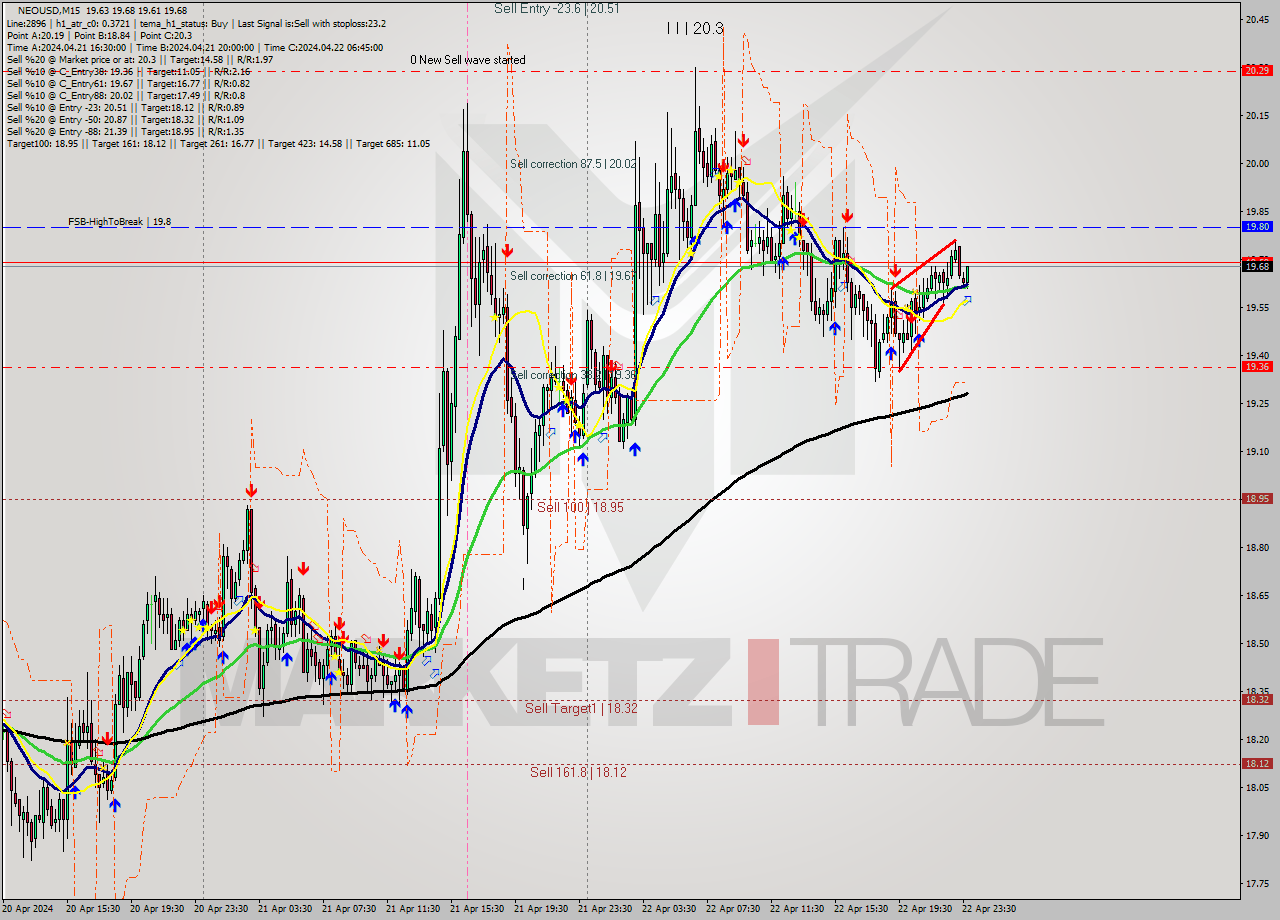Click the 'FSB-HighToBreak | 19.8' label
This screenshot has height=920, width=1280.
[x=119, y=221]
